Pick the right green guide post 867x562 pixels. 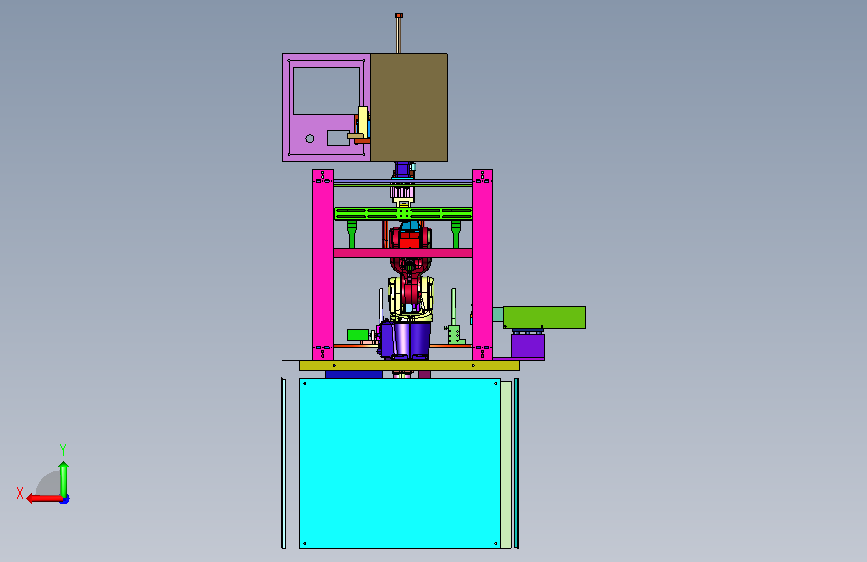tap(456, 234)
